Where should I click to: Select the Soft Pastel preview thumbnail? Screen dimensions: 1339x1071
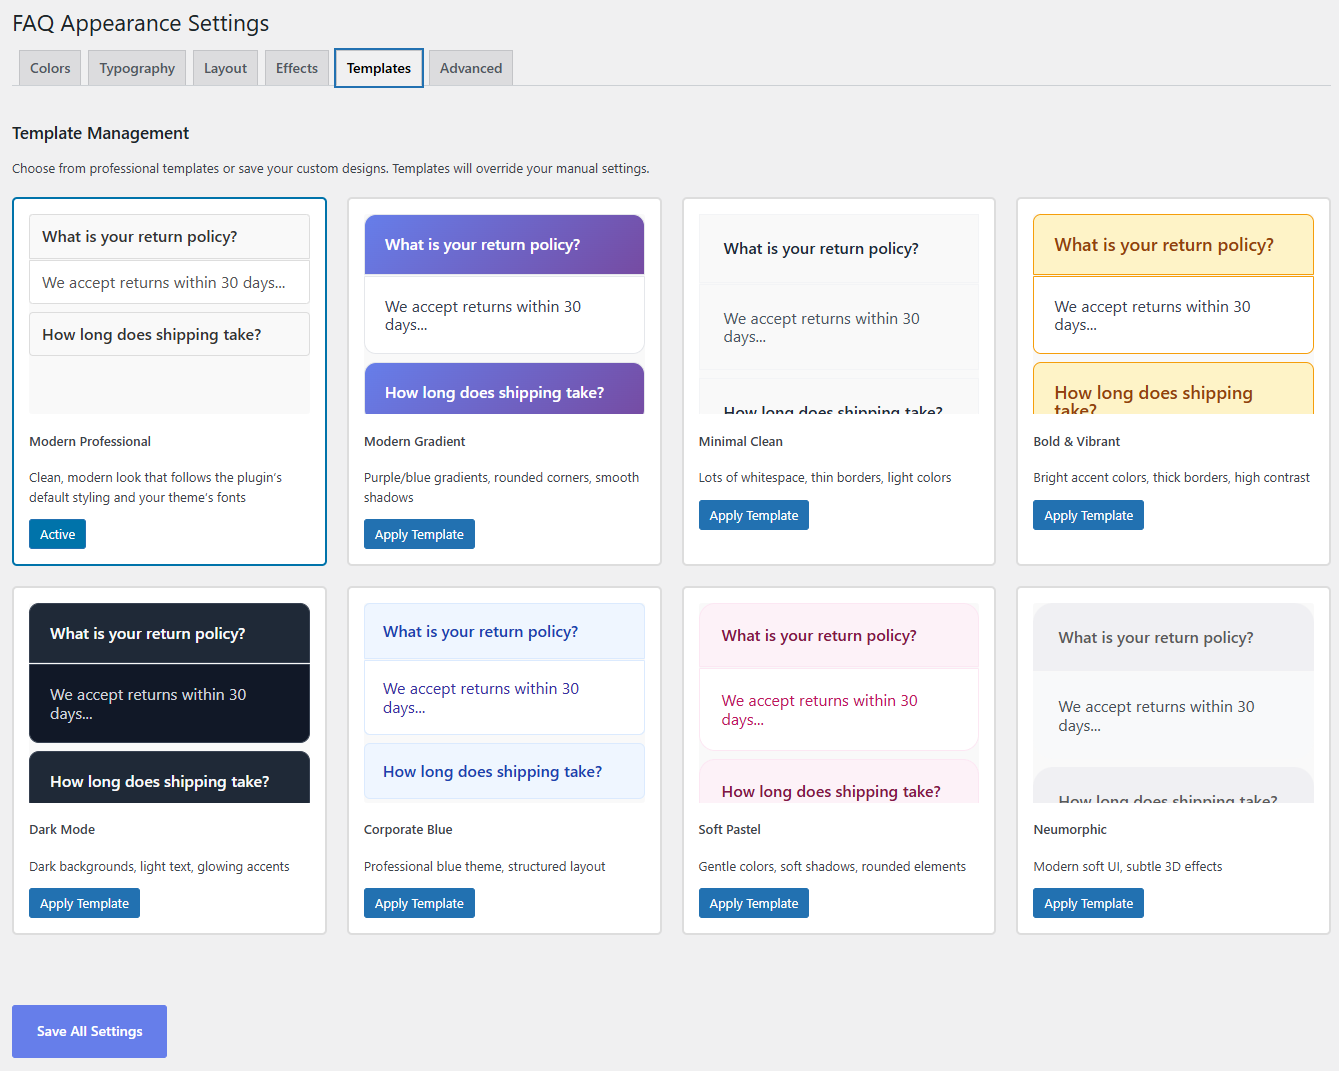pyautogui.click(x=838, y=702)
